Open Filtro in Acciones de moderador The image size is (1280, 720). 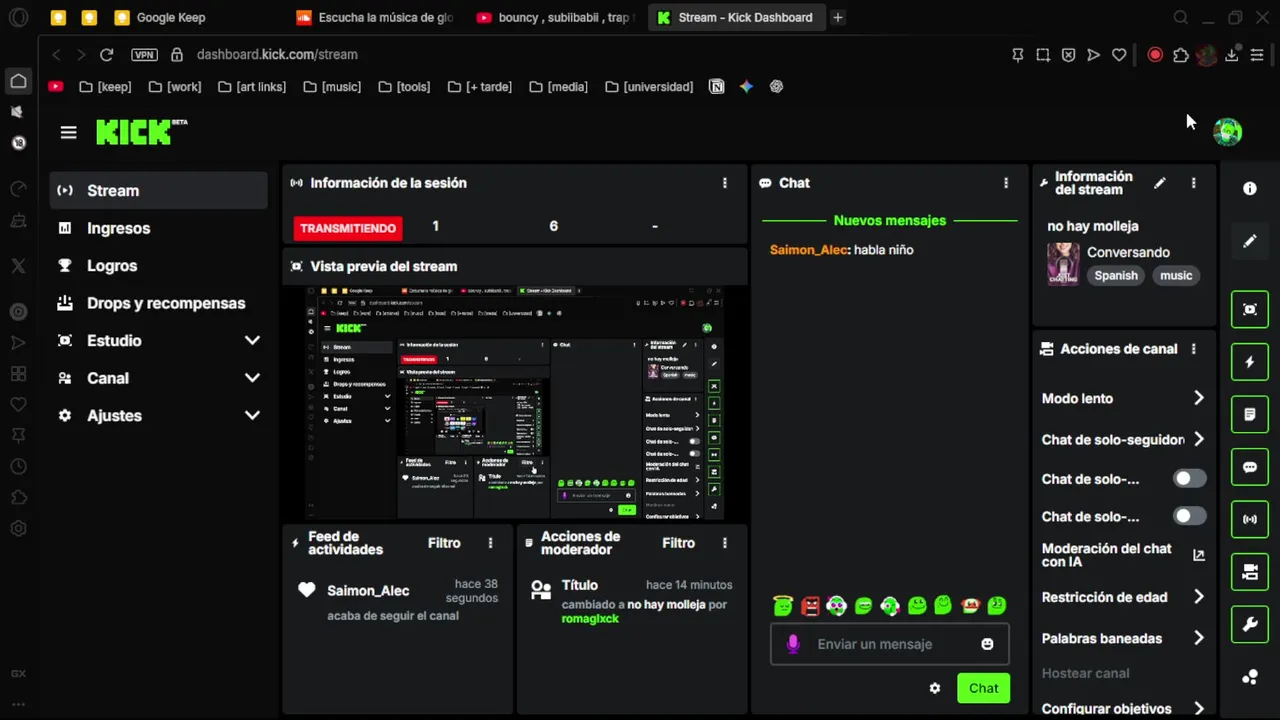[678, 543]
